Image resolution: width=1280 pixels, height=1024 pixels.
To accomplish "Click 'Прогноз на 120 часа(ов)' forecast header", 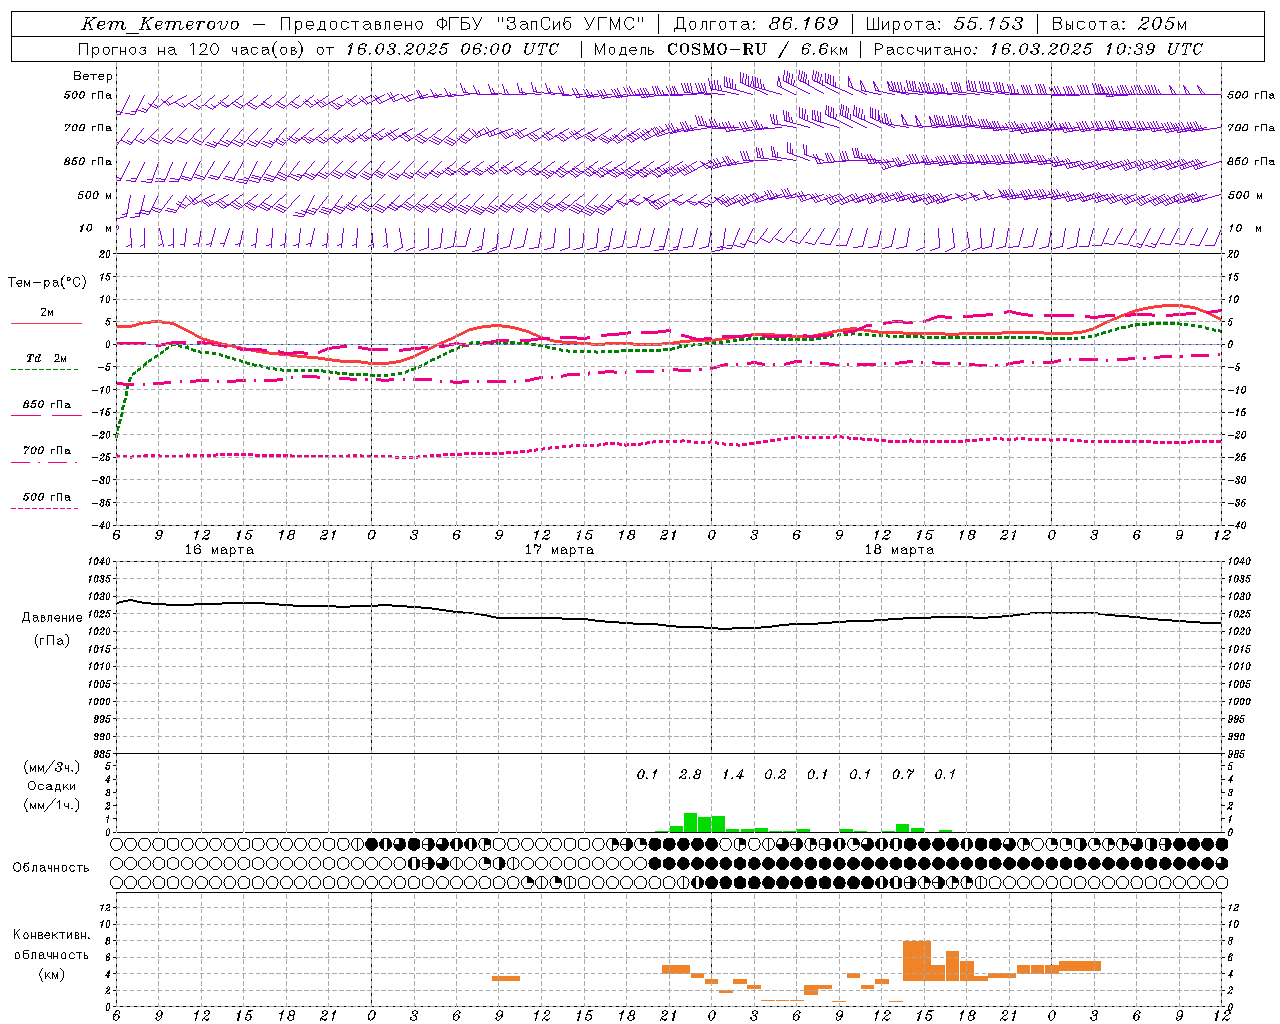I will (x=191, y=49).
